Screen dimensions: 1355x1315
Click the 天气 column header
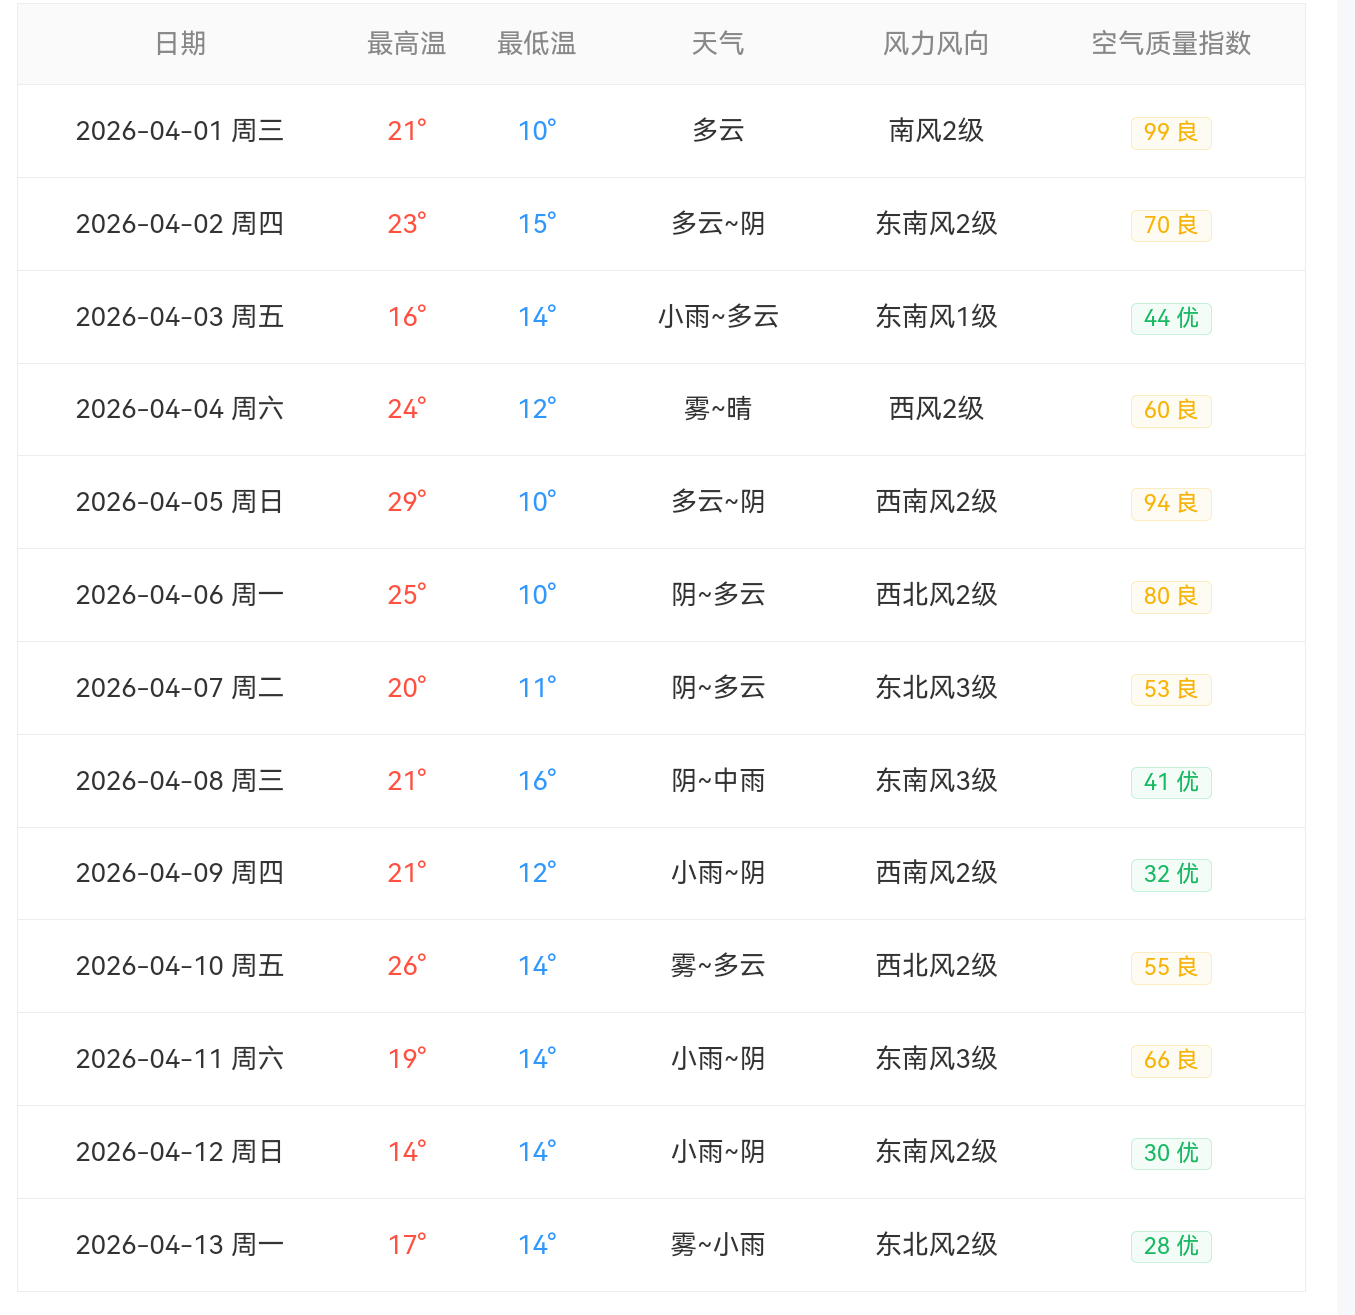[718, 43]
